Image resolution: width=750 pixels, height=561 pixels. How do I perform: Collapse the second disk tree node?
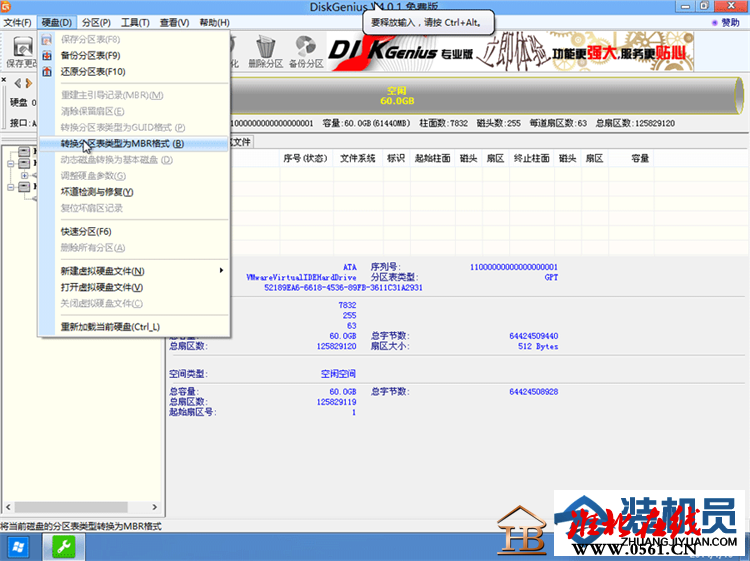(x=11, y=164)
